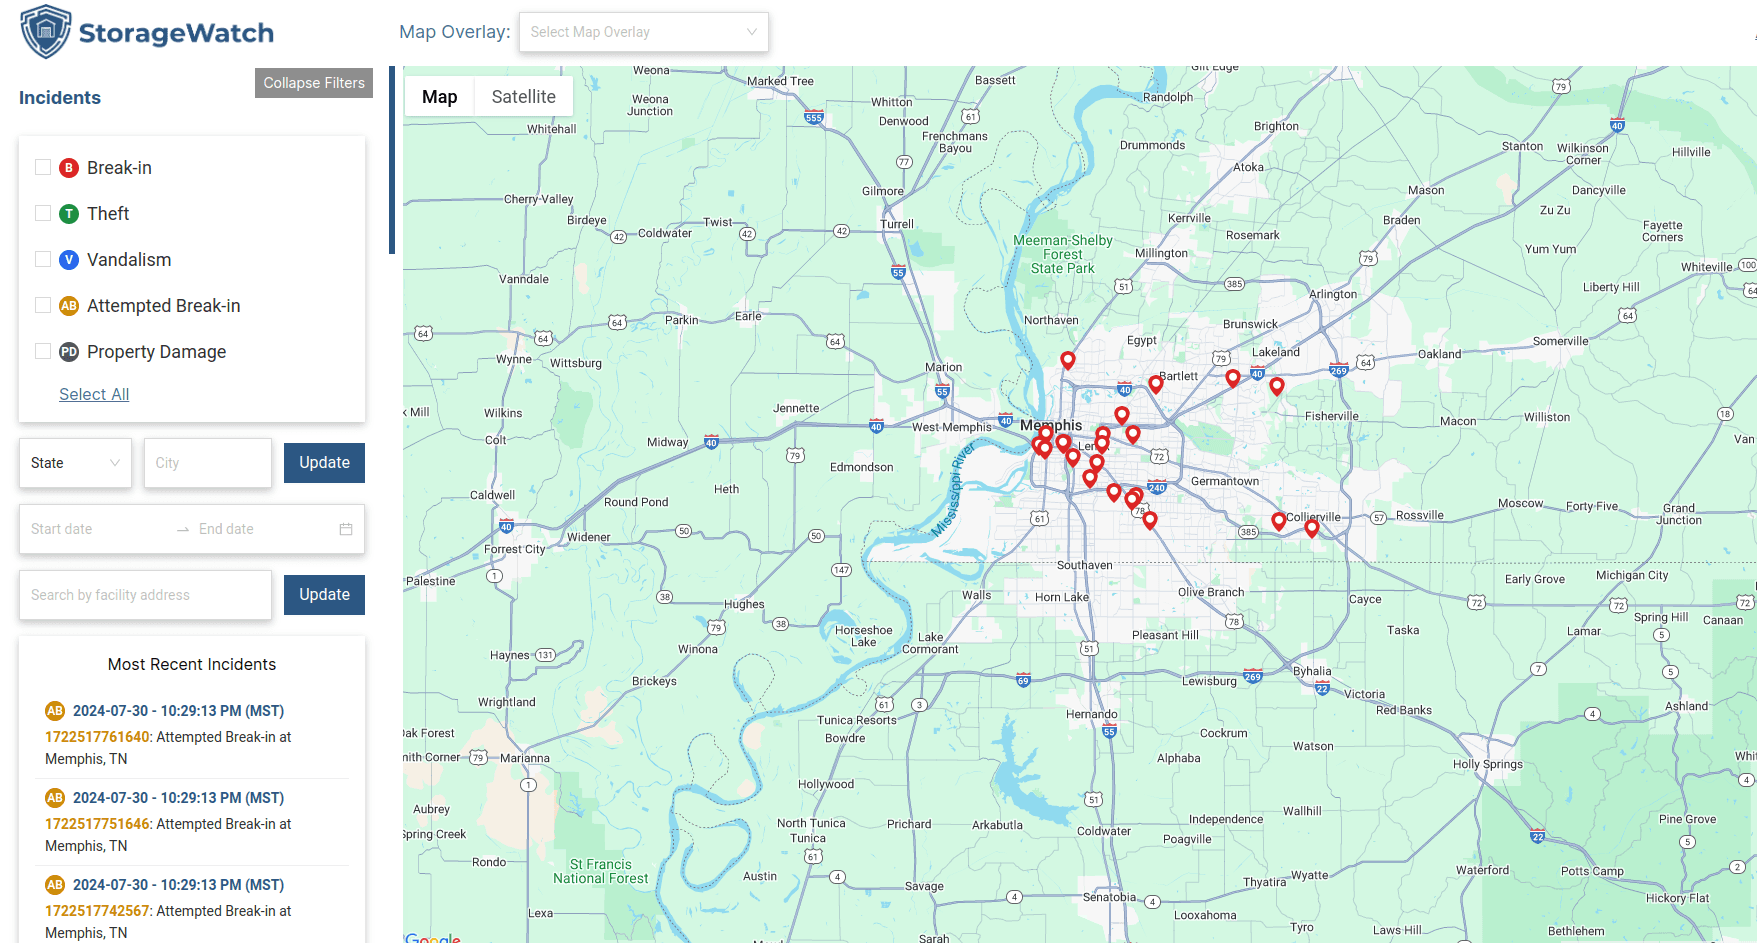Focus the Search by facility address field
1757x943 pixels.
pos(145,595)
